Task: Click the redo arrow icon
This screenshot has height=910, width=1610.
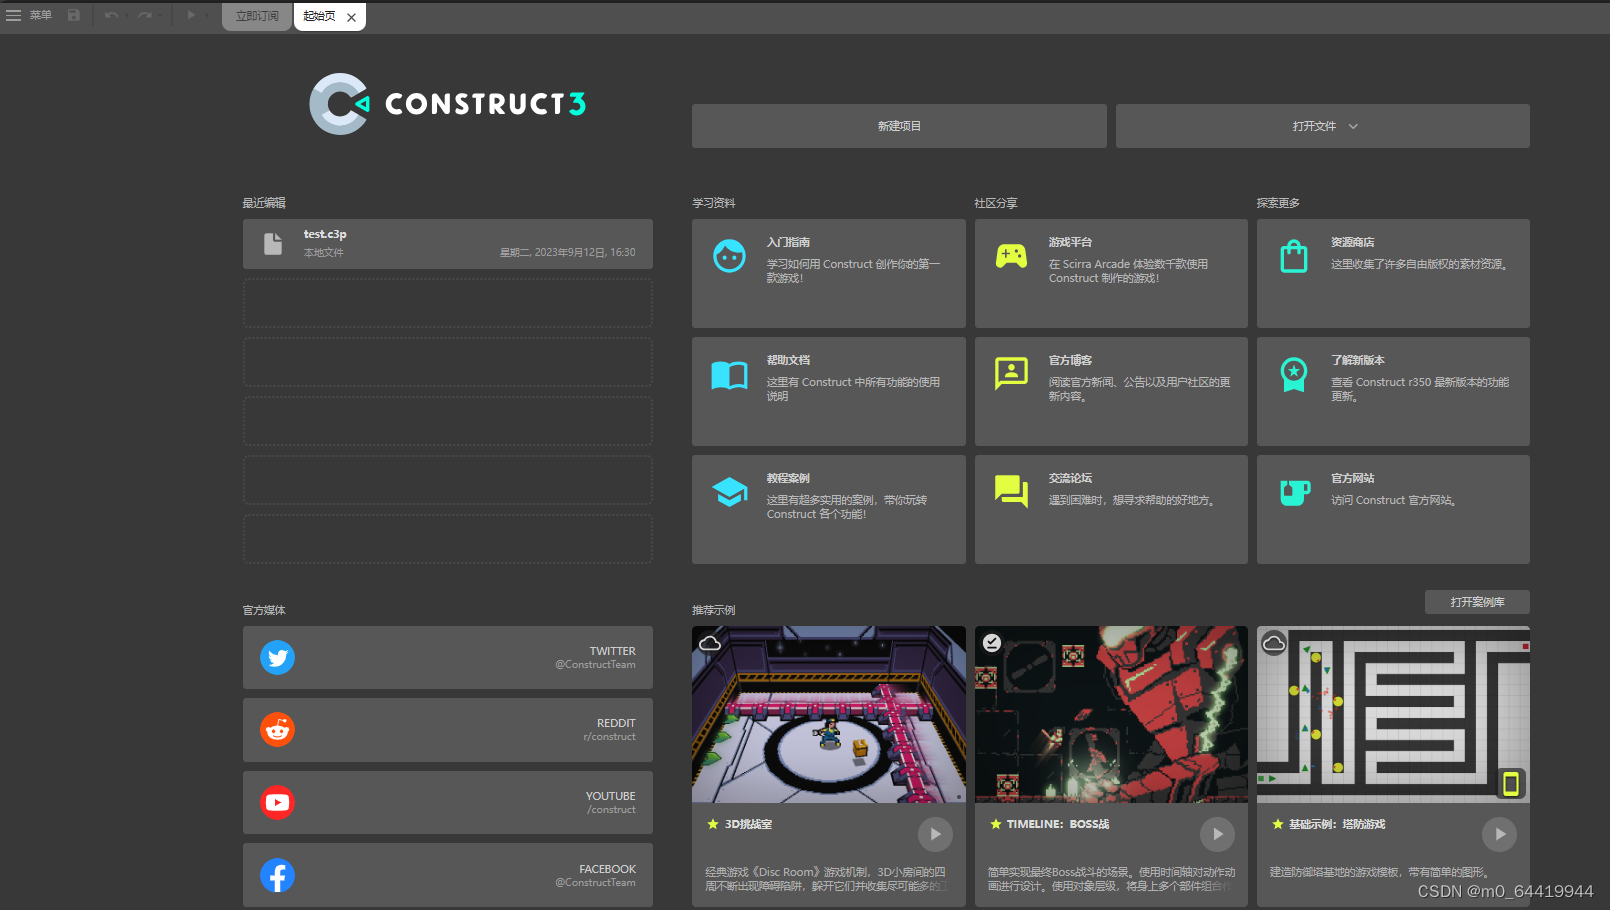Action: point(144,16)
